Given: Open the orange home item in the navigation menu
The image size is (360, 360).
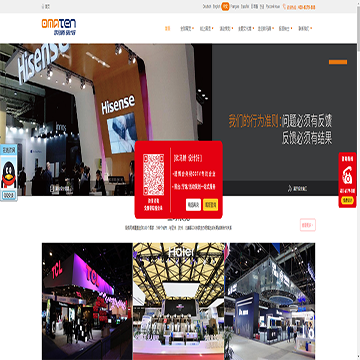Looking at the screenshot, I should (167, 29).
